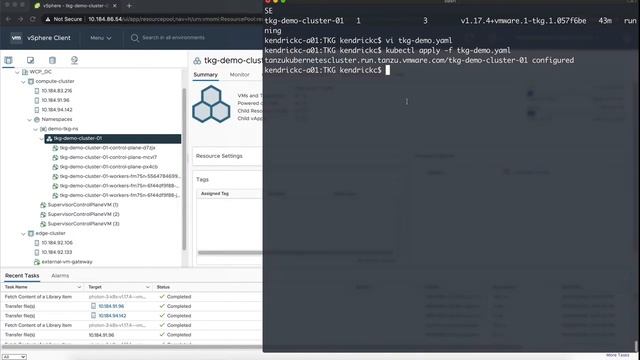Select compute-cluster in the inventory tree
This screenshot has height=360, width=640.
point(55,81)
